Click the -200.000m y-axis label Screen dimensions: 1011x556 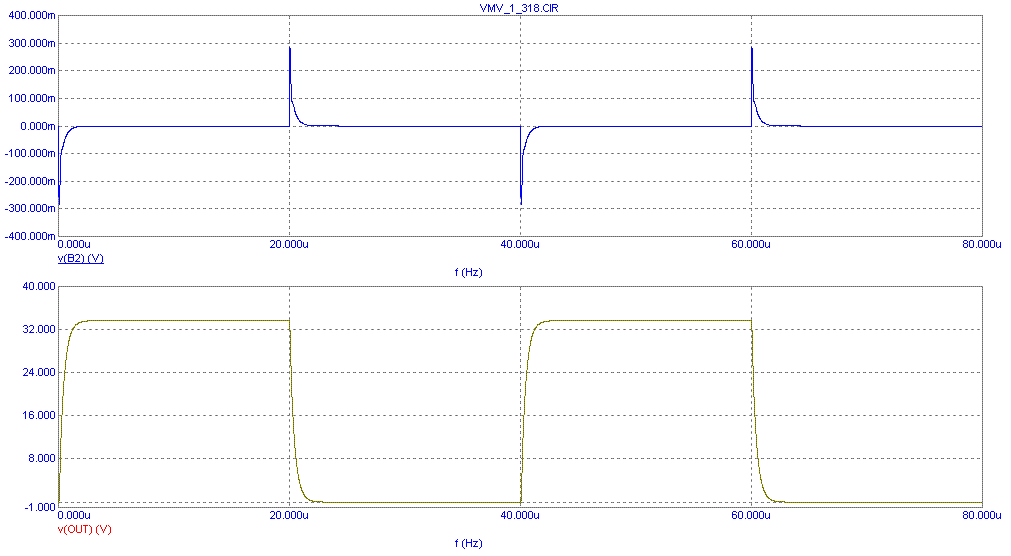pos(30,181)
